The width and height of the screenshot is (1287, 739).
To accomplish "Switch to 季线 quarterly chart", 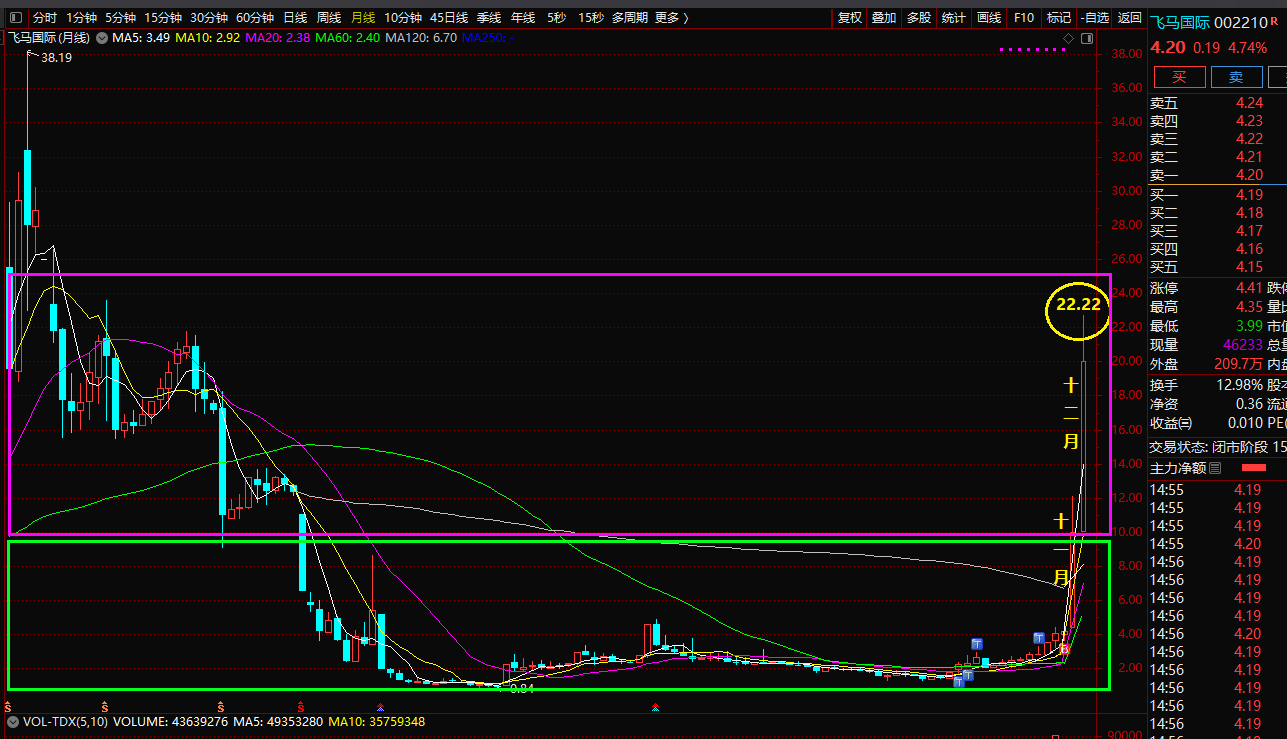I will 489,18.
